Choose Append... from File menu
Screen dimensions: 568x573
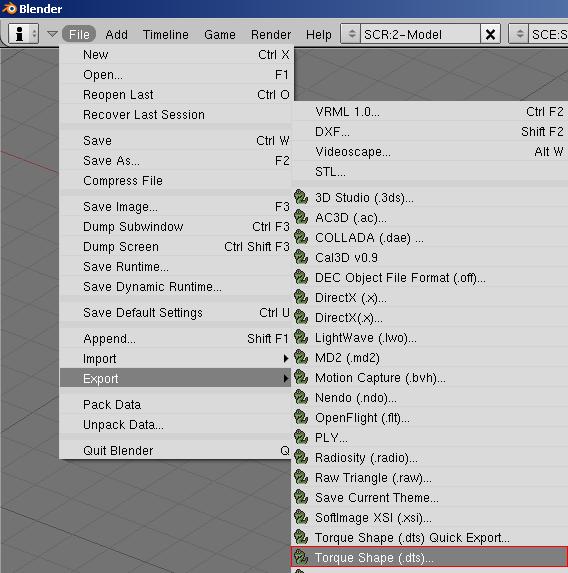175,338
